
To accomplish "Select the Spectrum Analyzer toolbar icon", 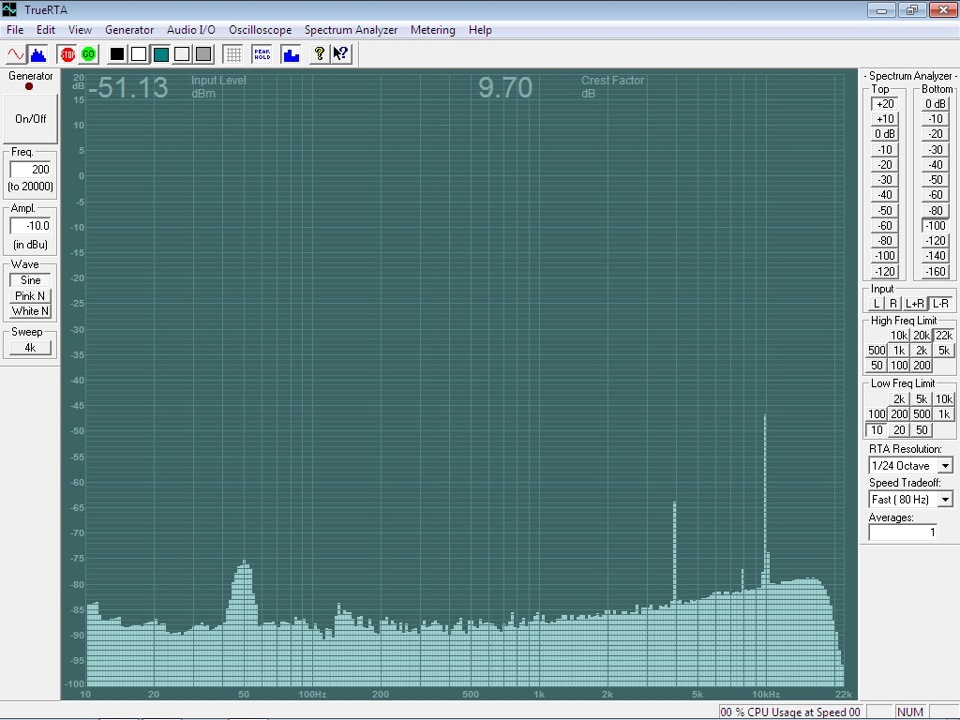I will (x=38, y=54).
